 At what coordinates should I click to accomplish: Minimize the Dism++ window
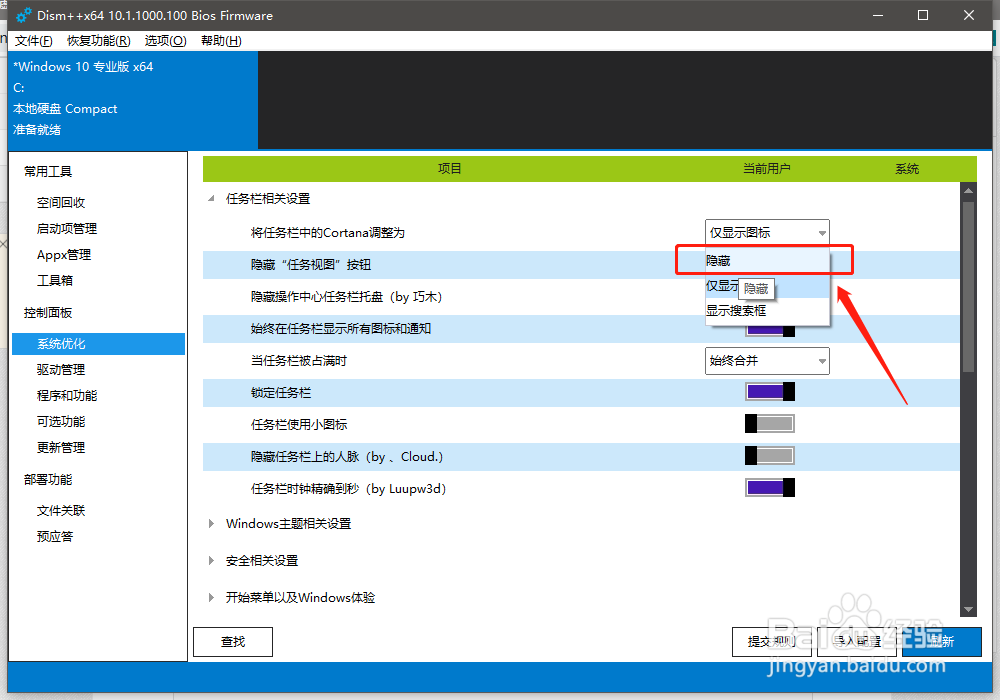878,15
